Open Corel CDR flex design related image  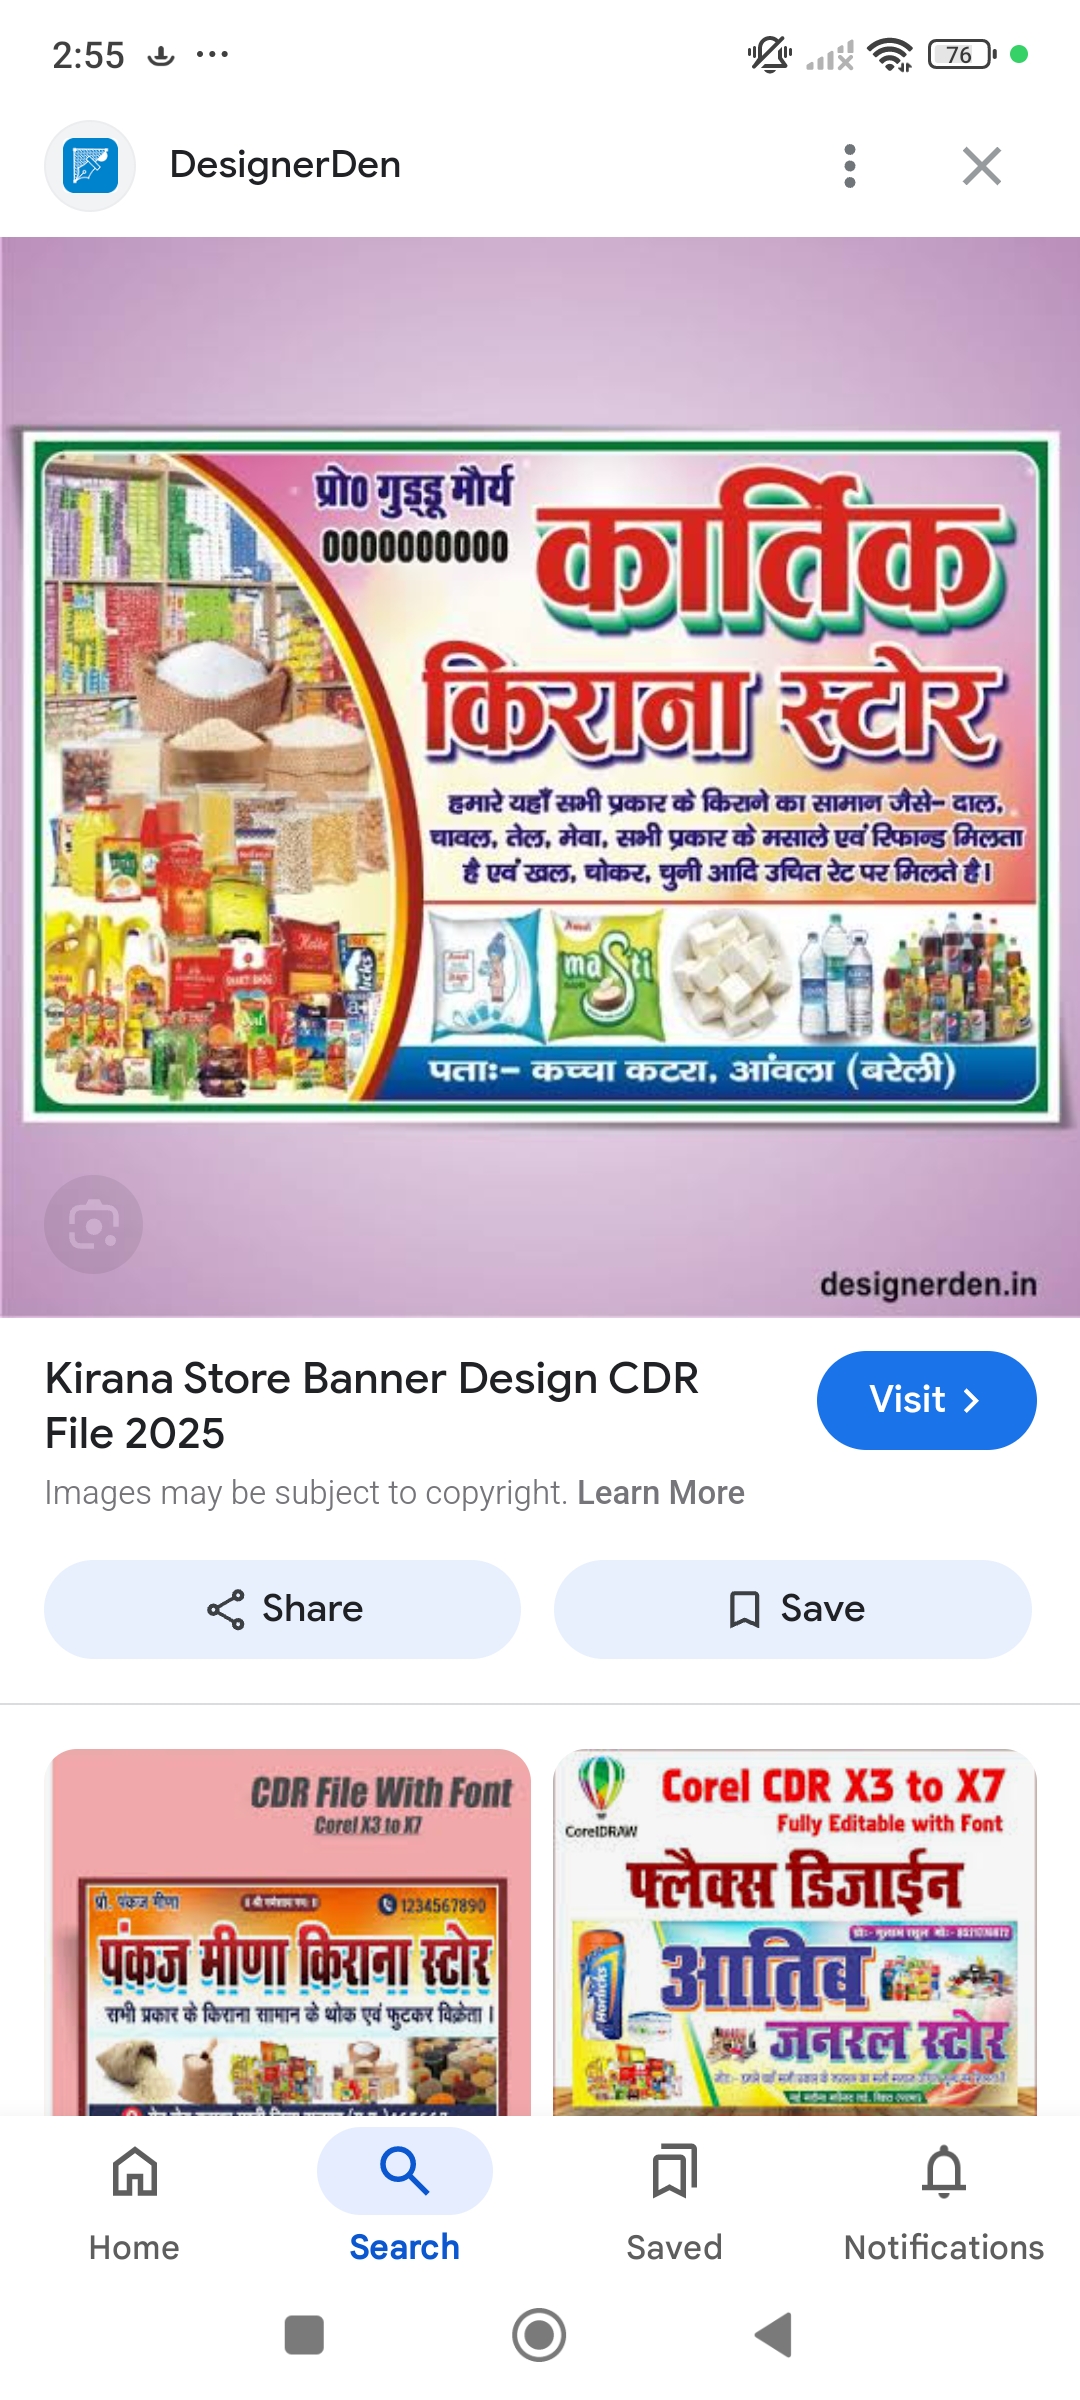tap(795, 1932)
